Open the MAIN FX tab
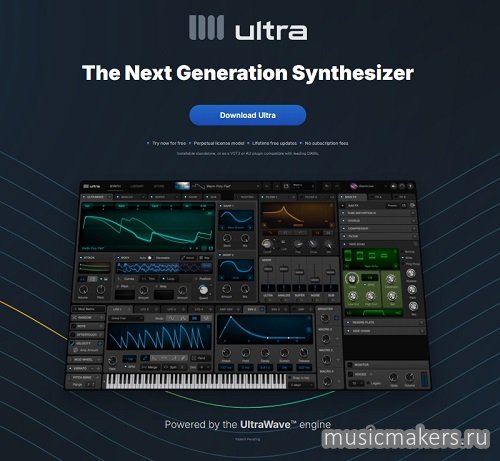The width and height of the screenshot is (500, 461). pos(353,197)
